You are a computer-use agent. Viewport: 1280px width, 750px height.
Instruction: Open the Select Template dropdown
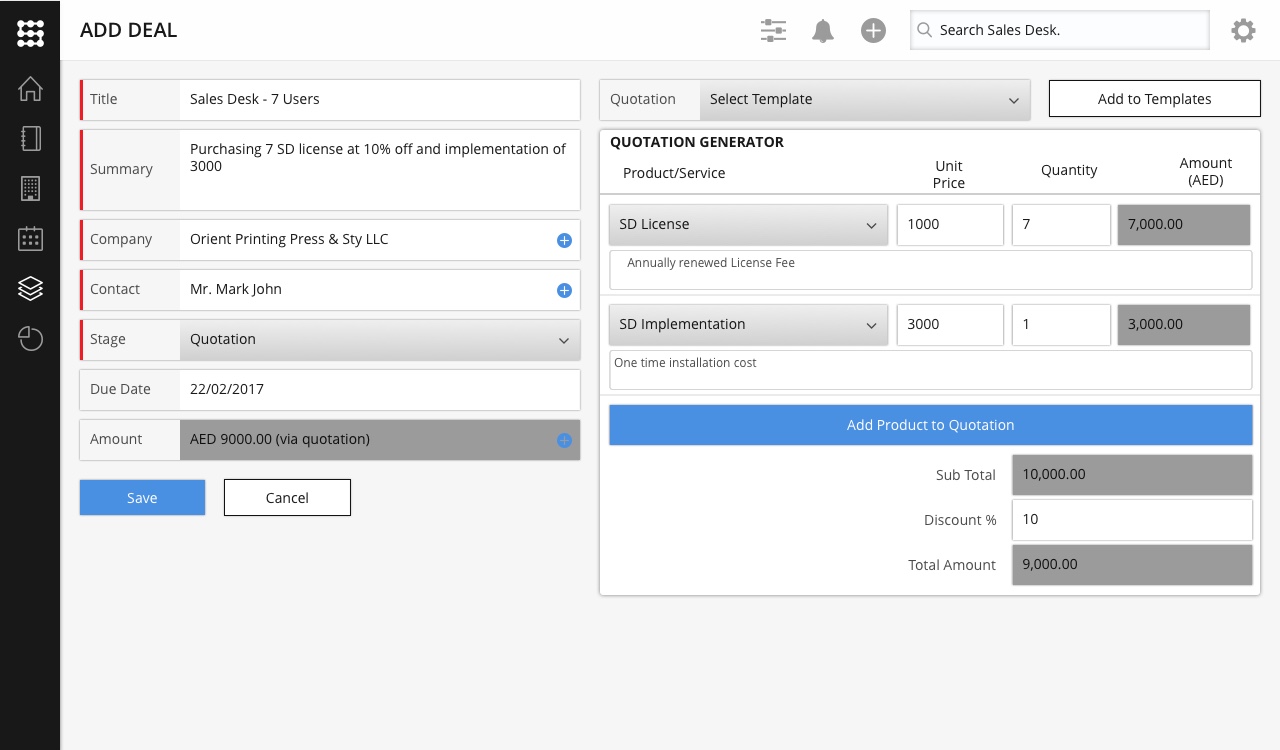point(864,100)
